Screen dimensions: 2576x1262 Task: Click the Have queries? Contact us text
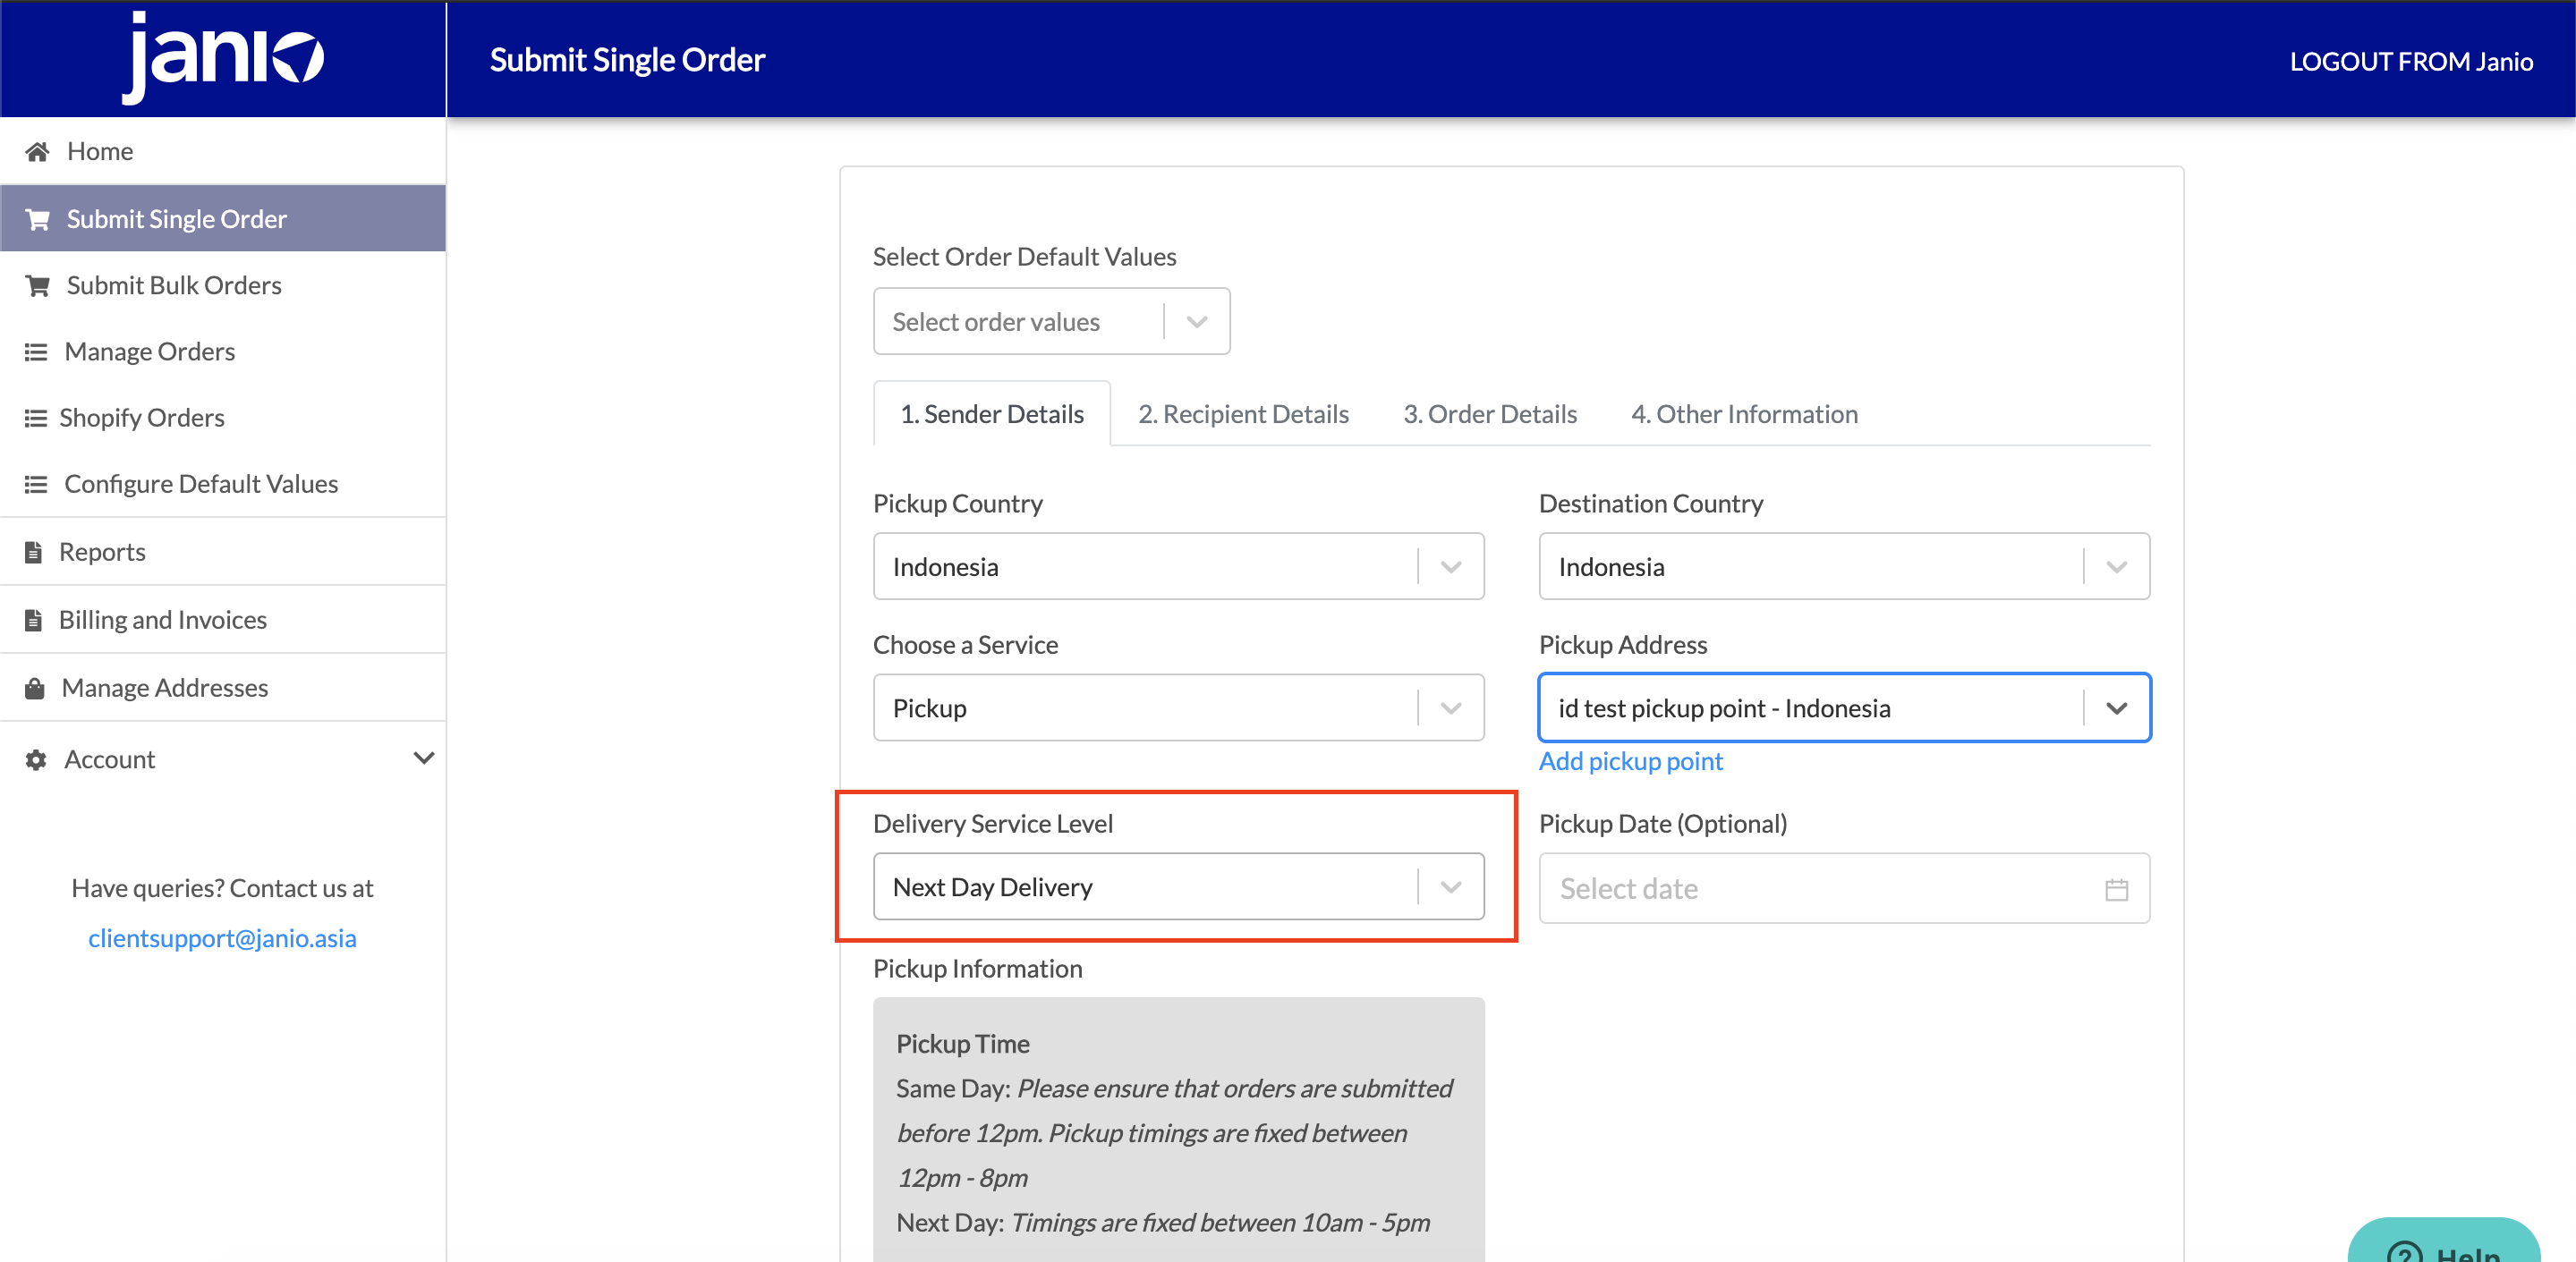[222, 888]
